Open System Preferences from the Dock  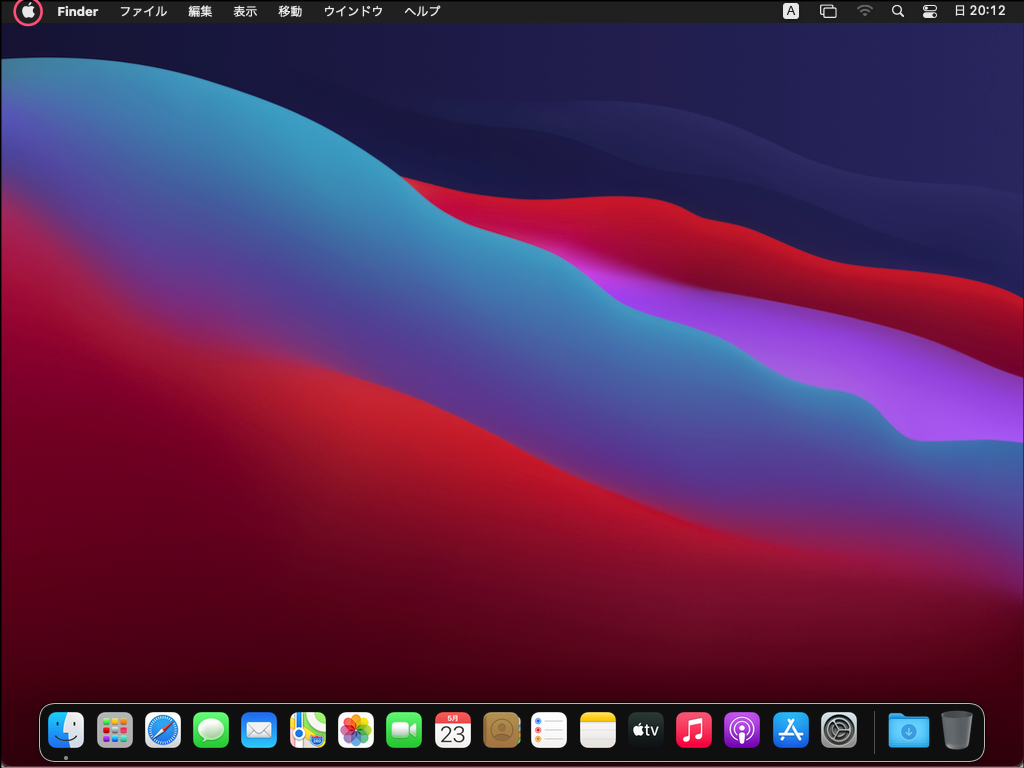[839, 729]
